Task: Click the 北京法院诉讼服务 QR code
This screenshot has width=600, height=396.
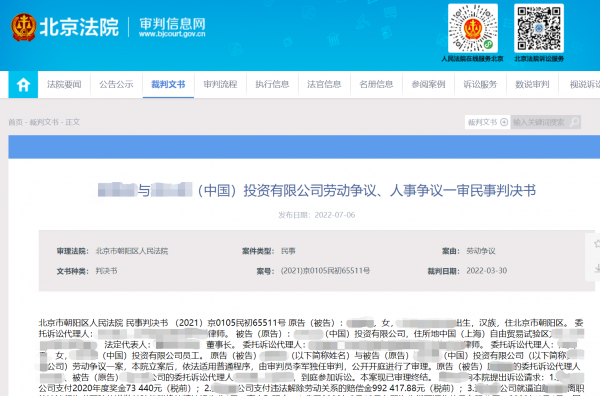Action: 539,28
